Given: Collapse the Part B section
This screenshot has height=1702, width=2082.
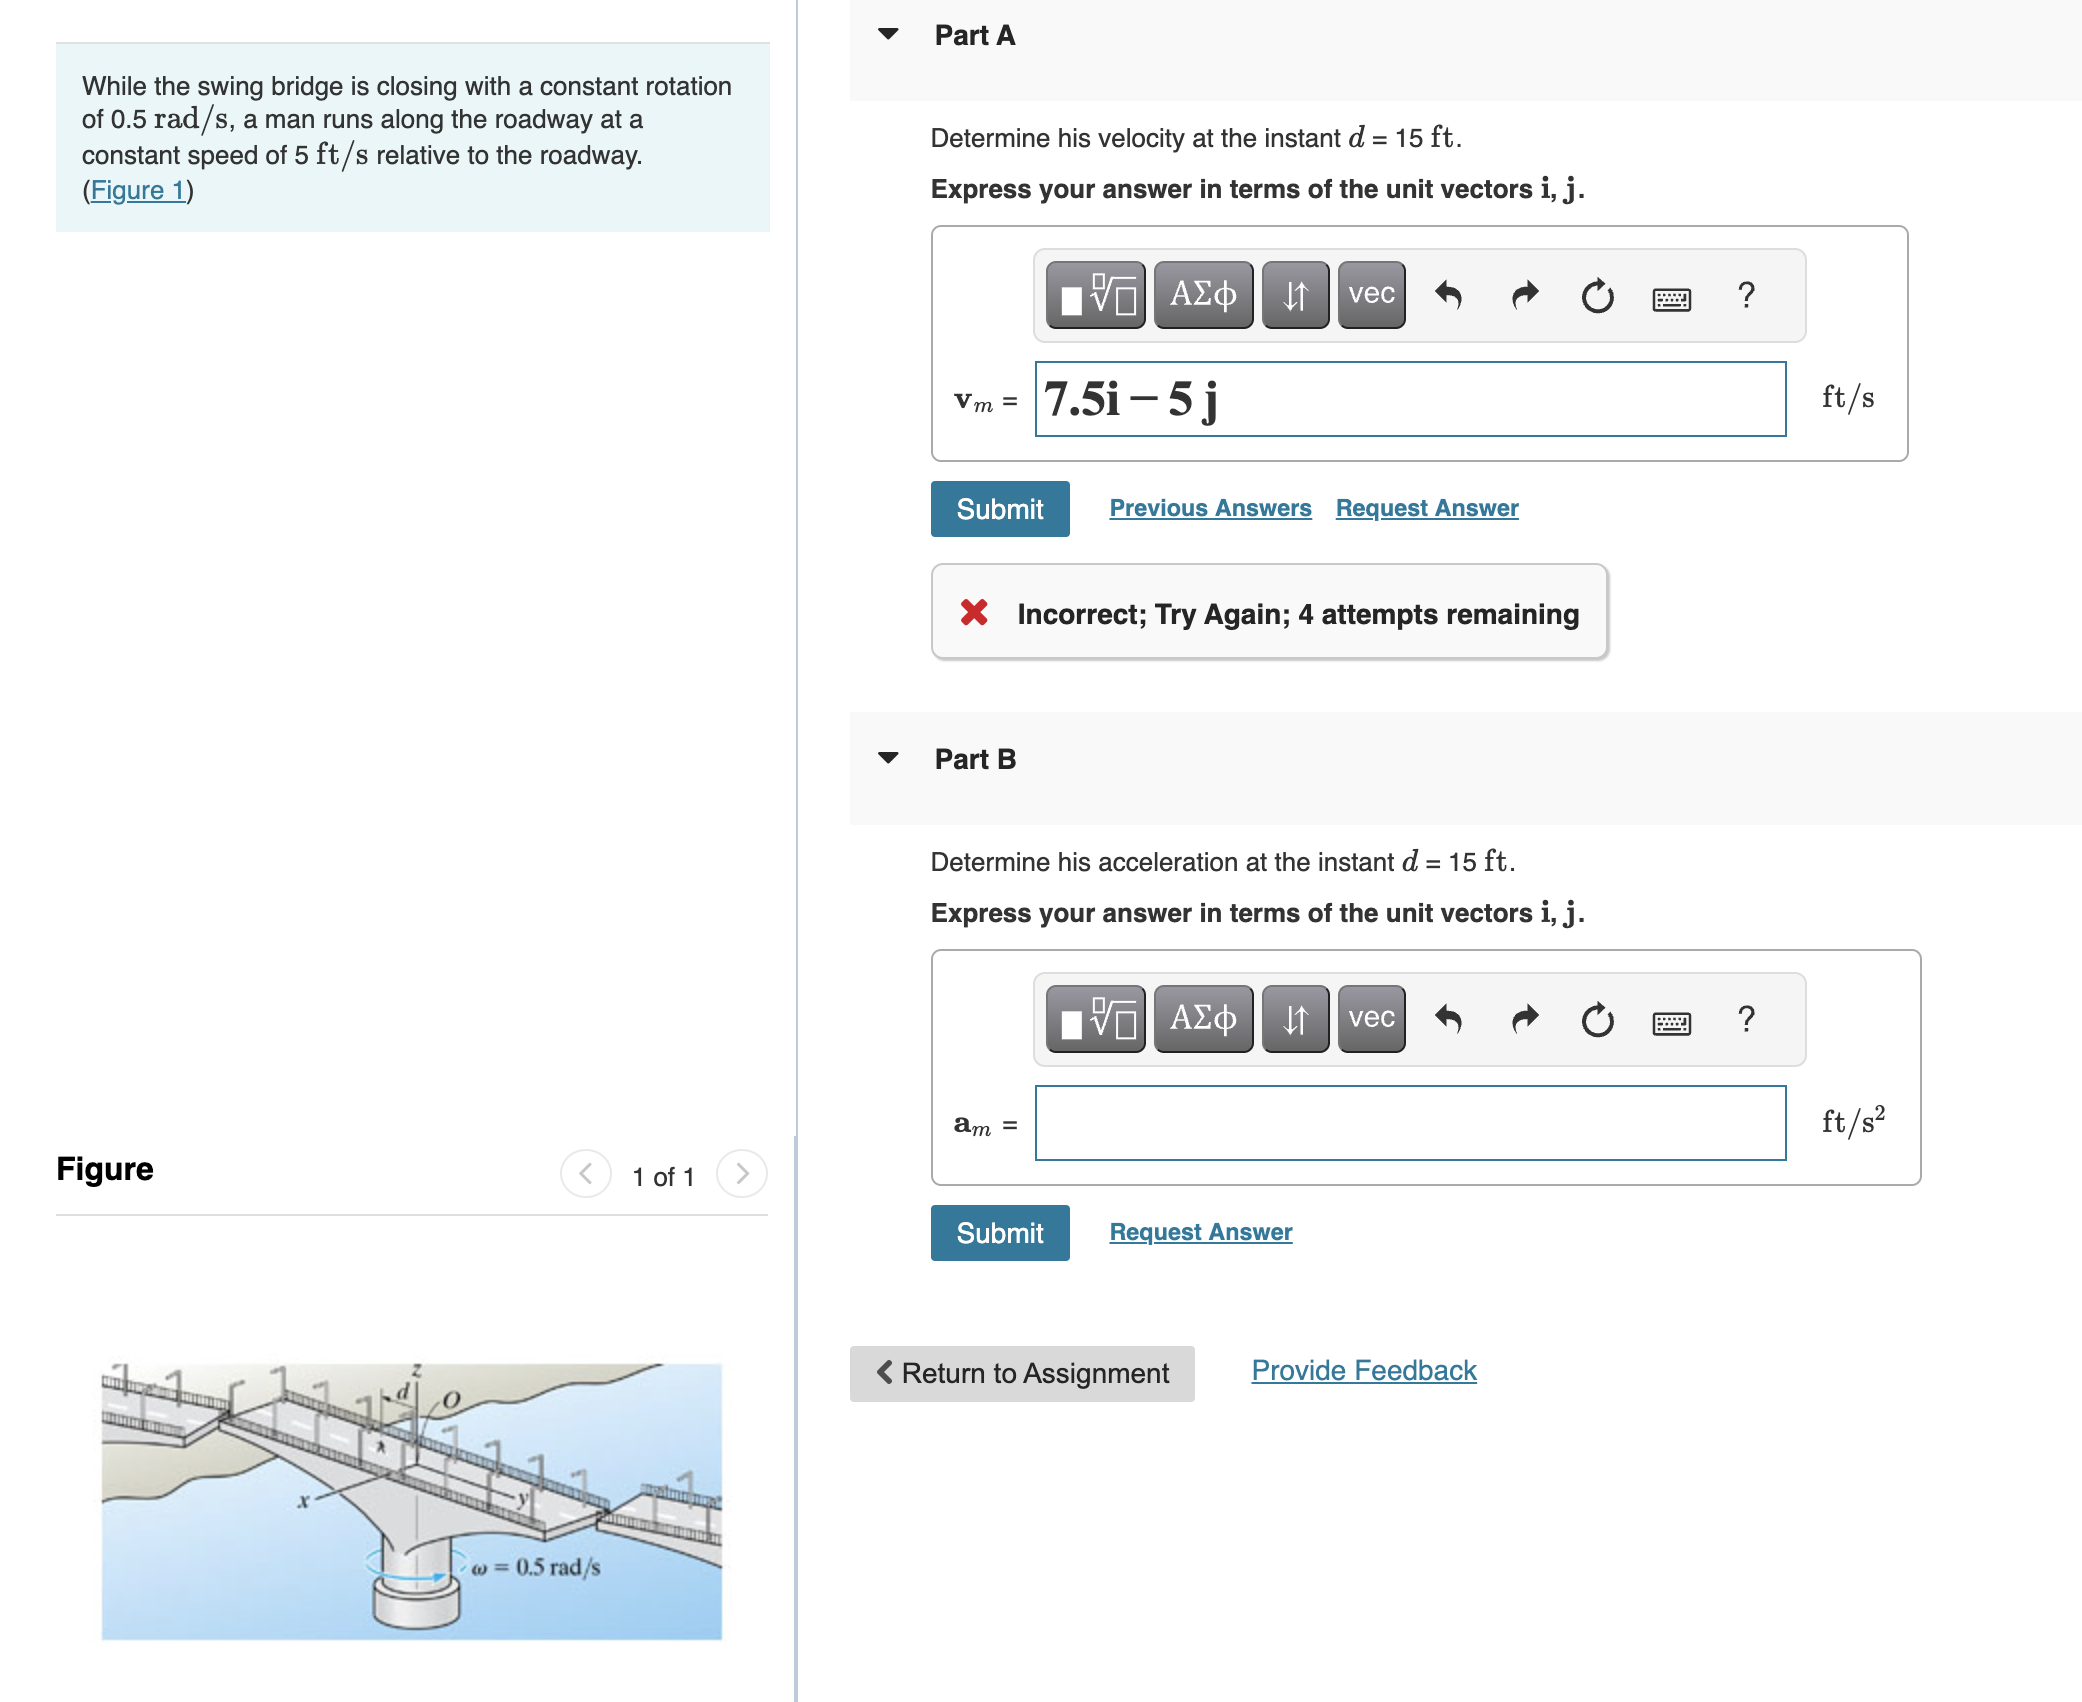Looking at the screenshot, I should coord(888,758).
